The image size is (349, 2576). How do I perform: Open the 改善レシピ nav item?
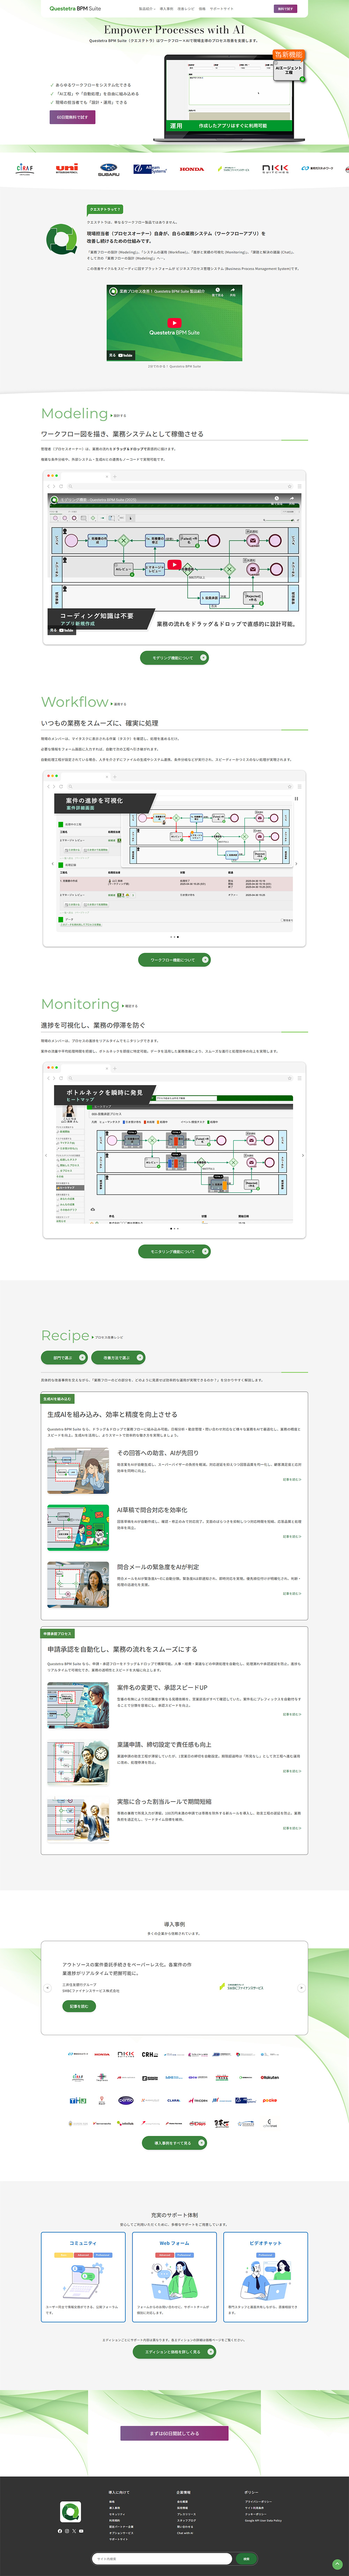tap(186, 9)
